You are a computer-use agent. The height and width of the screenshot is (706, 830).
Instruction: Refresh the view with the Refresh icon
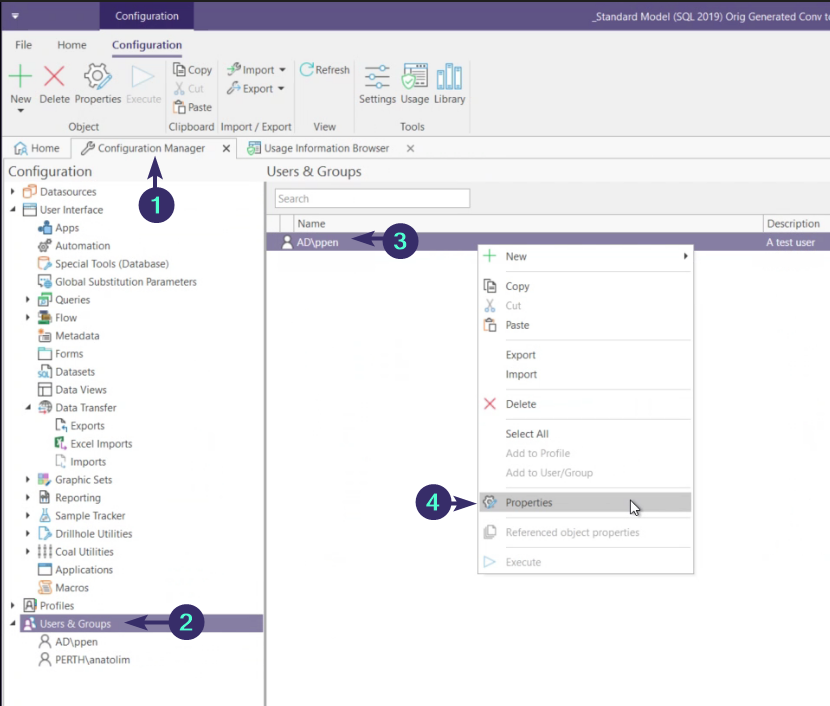pos(324,69)
